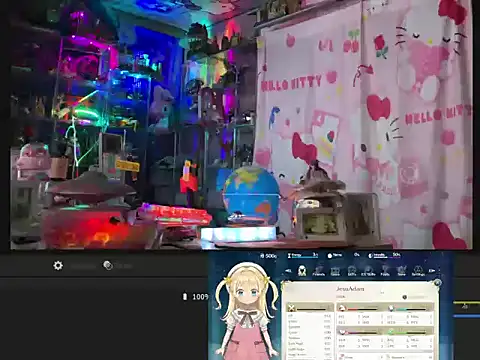Click the blonde anime character avatar

point(246,312)
